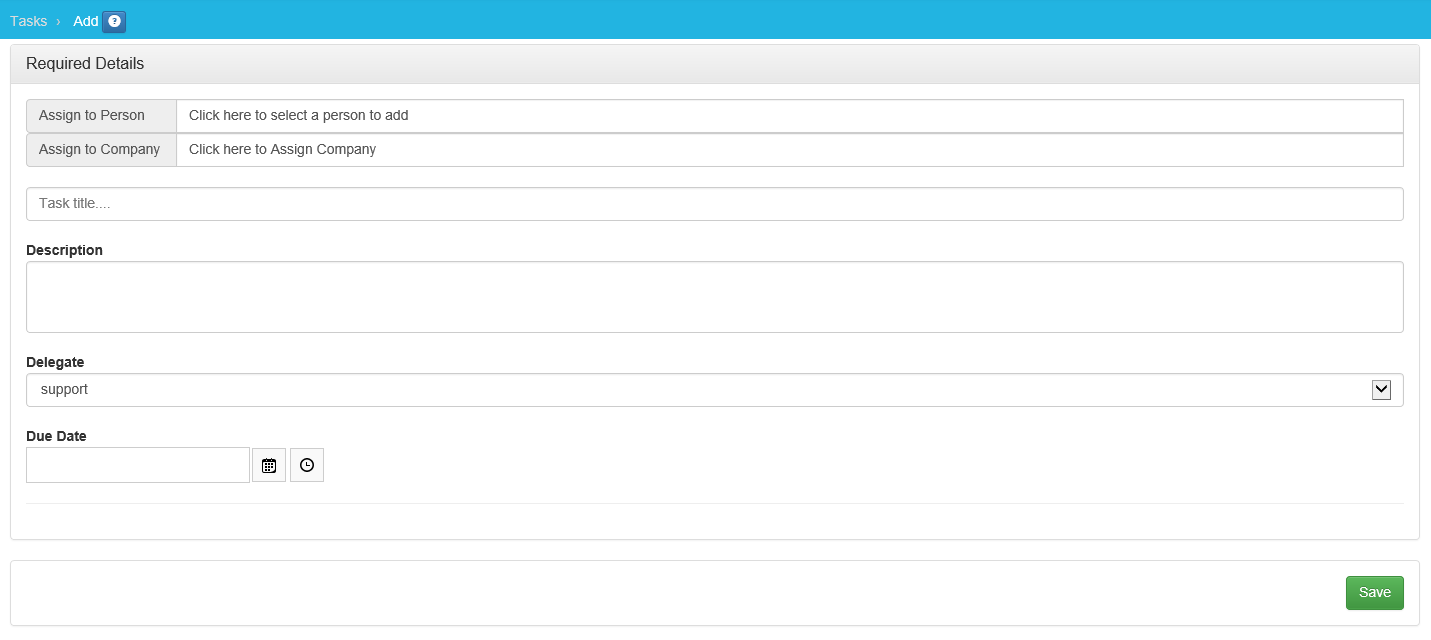Viewport: 1431px width, 640px height.
Task: Click the Due Date text field
Action: click(x=138, y=465)
